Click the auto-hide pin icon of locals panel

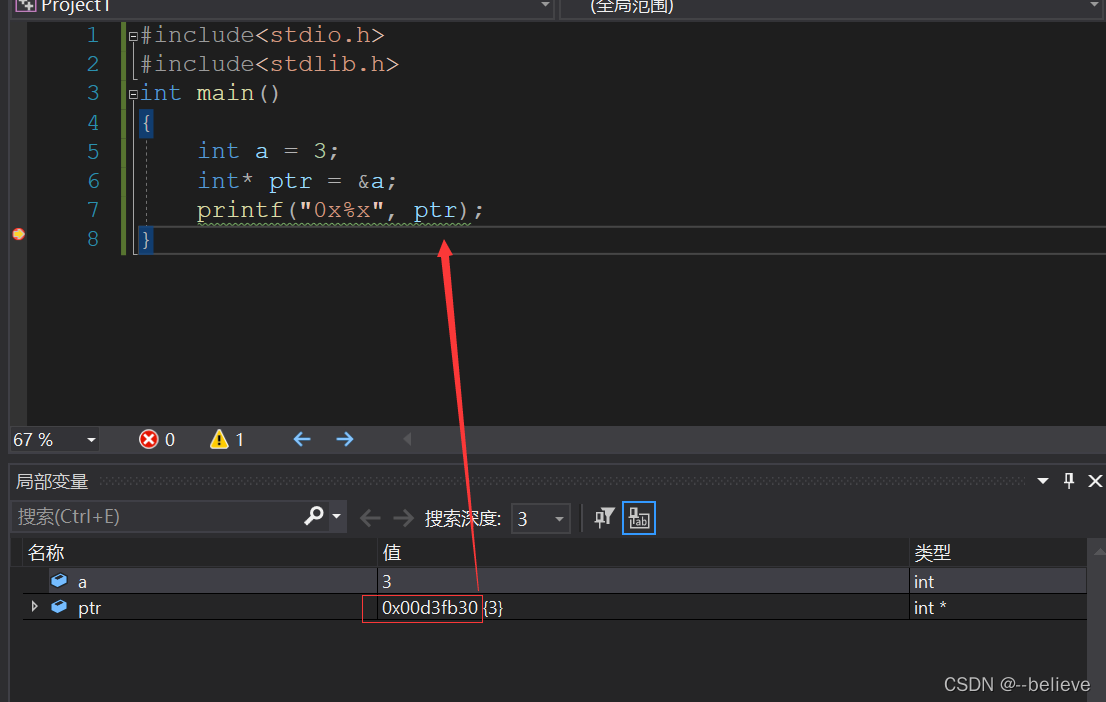point(1069,481)
